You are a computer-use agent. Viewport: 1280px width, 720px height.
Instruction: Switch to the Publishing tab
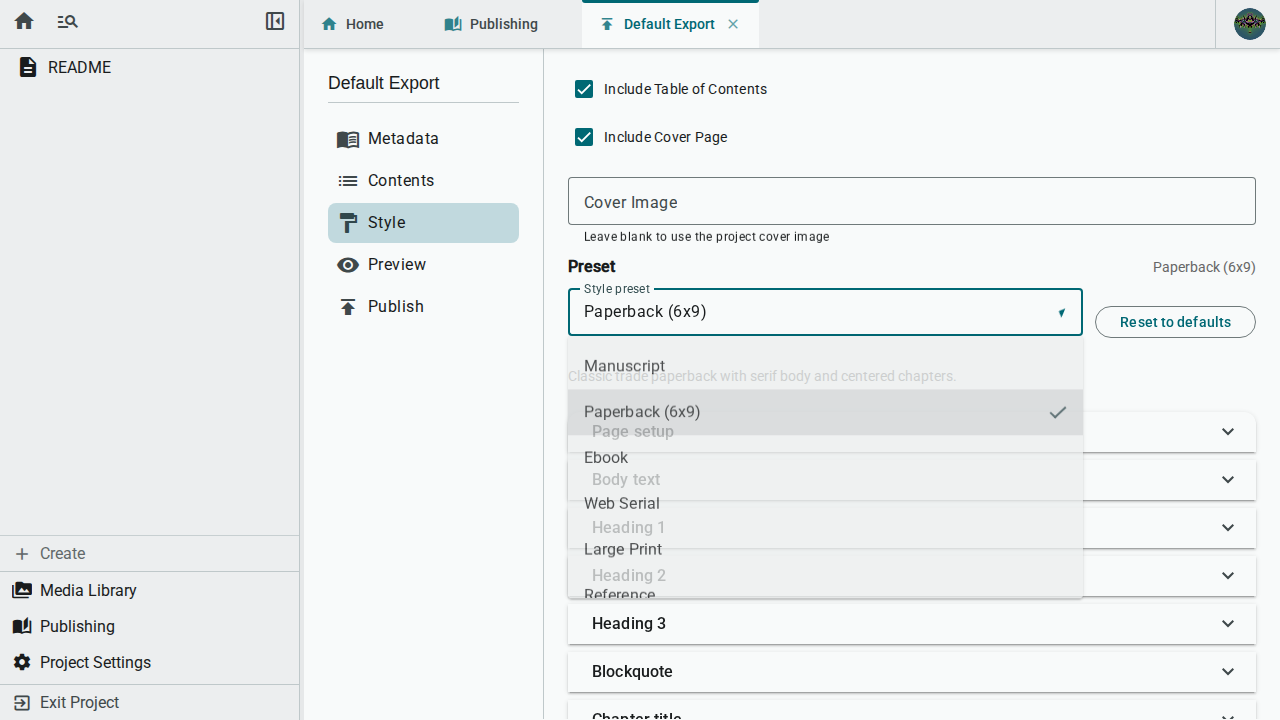click(492, 24)
